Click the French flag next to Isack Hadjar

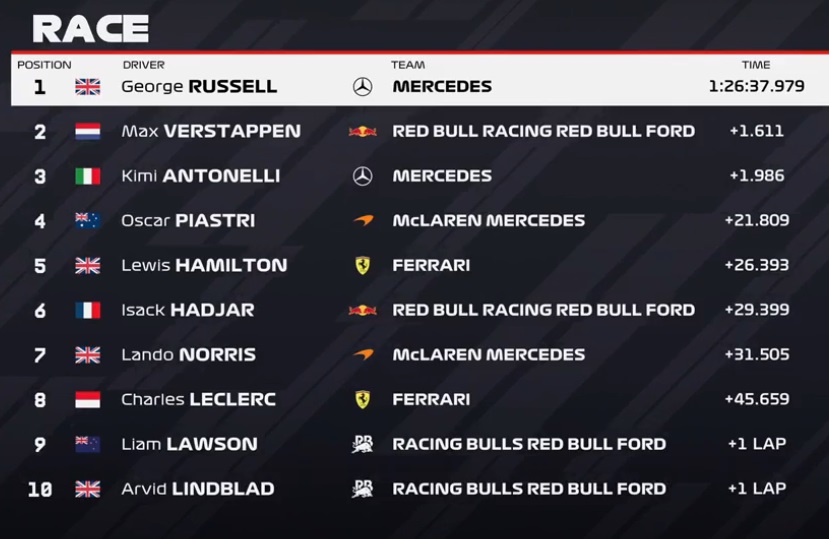coord(88,310)
